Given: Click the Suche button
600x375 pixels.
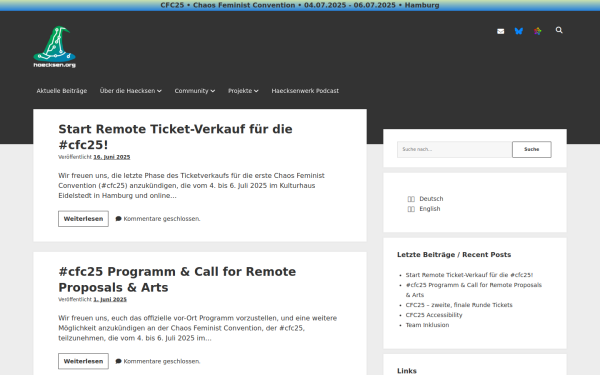Looking at the screenshot, I should coord(532,149).
